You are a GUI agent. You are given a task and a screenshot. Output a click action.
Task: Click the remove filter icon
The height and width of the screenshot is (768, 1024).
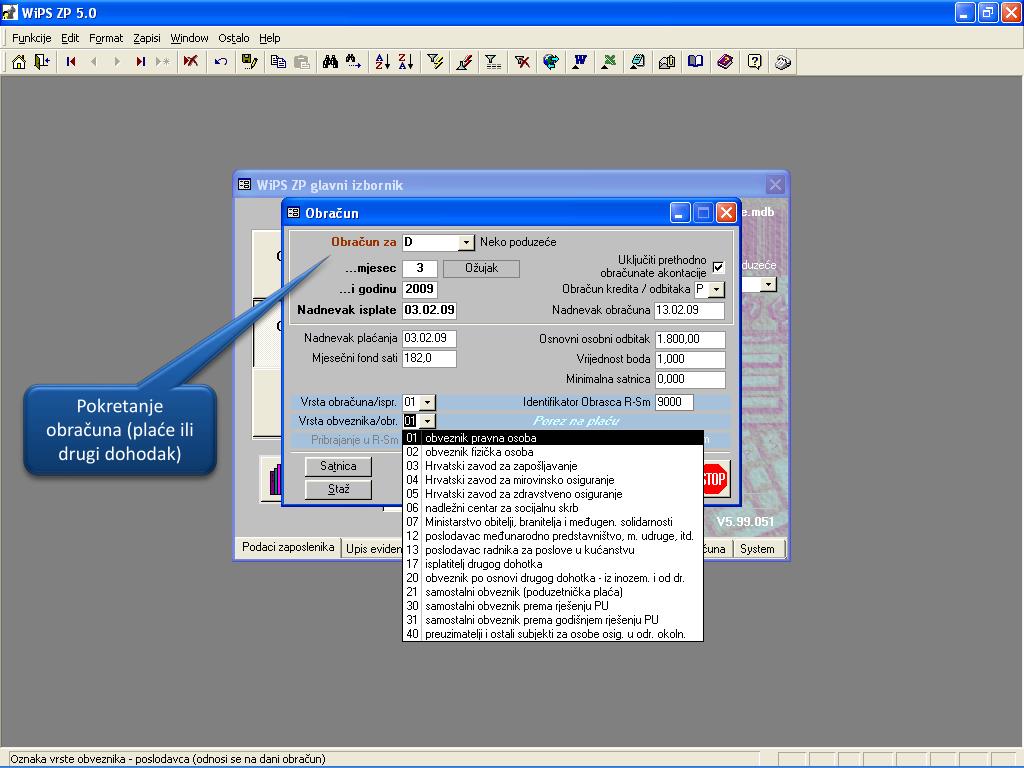pos(522,62)
